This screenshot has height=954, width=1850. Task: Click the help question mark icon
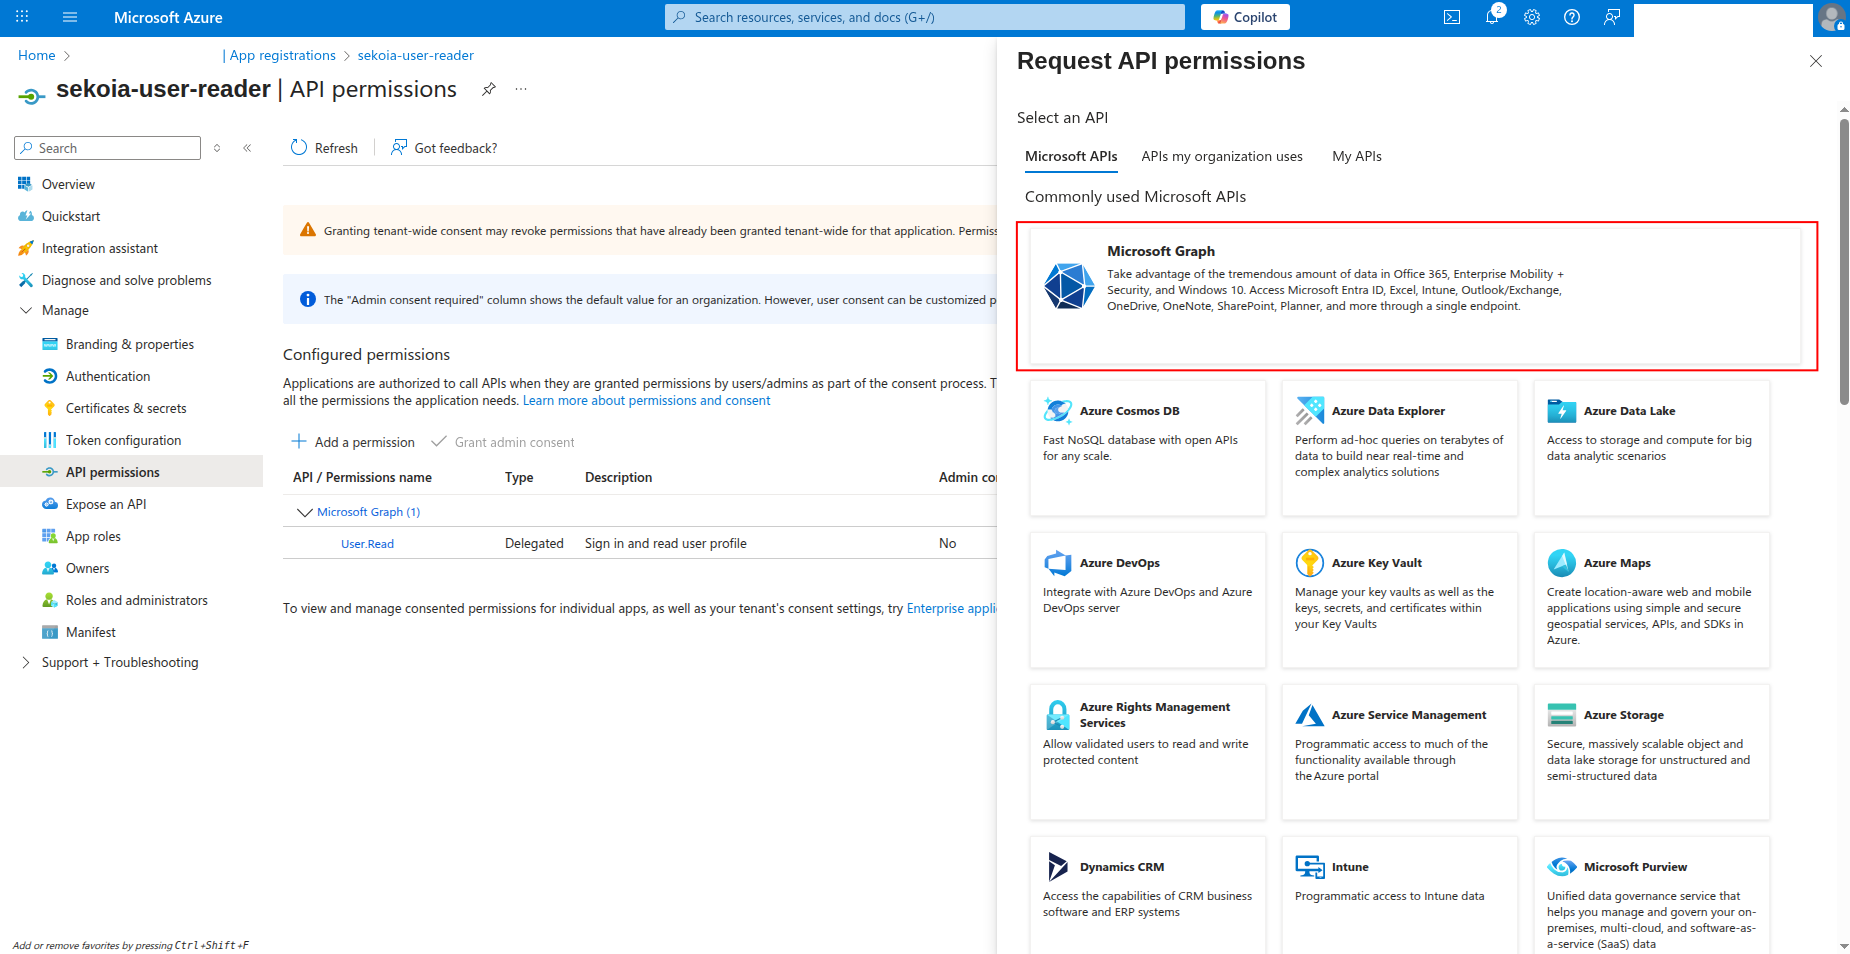click(1571, 17)
